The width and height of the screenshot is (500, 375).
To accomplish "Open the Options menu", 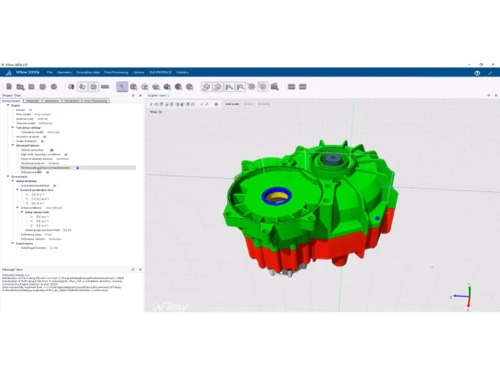I will [139, 72].
